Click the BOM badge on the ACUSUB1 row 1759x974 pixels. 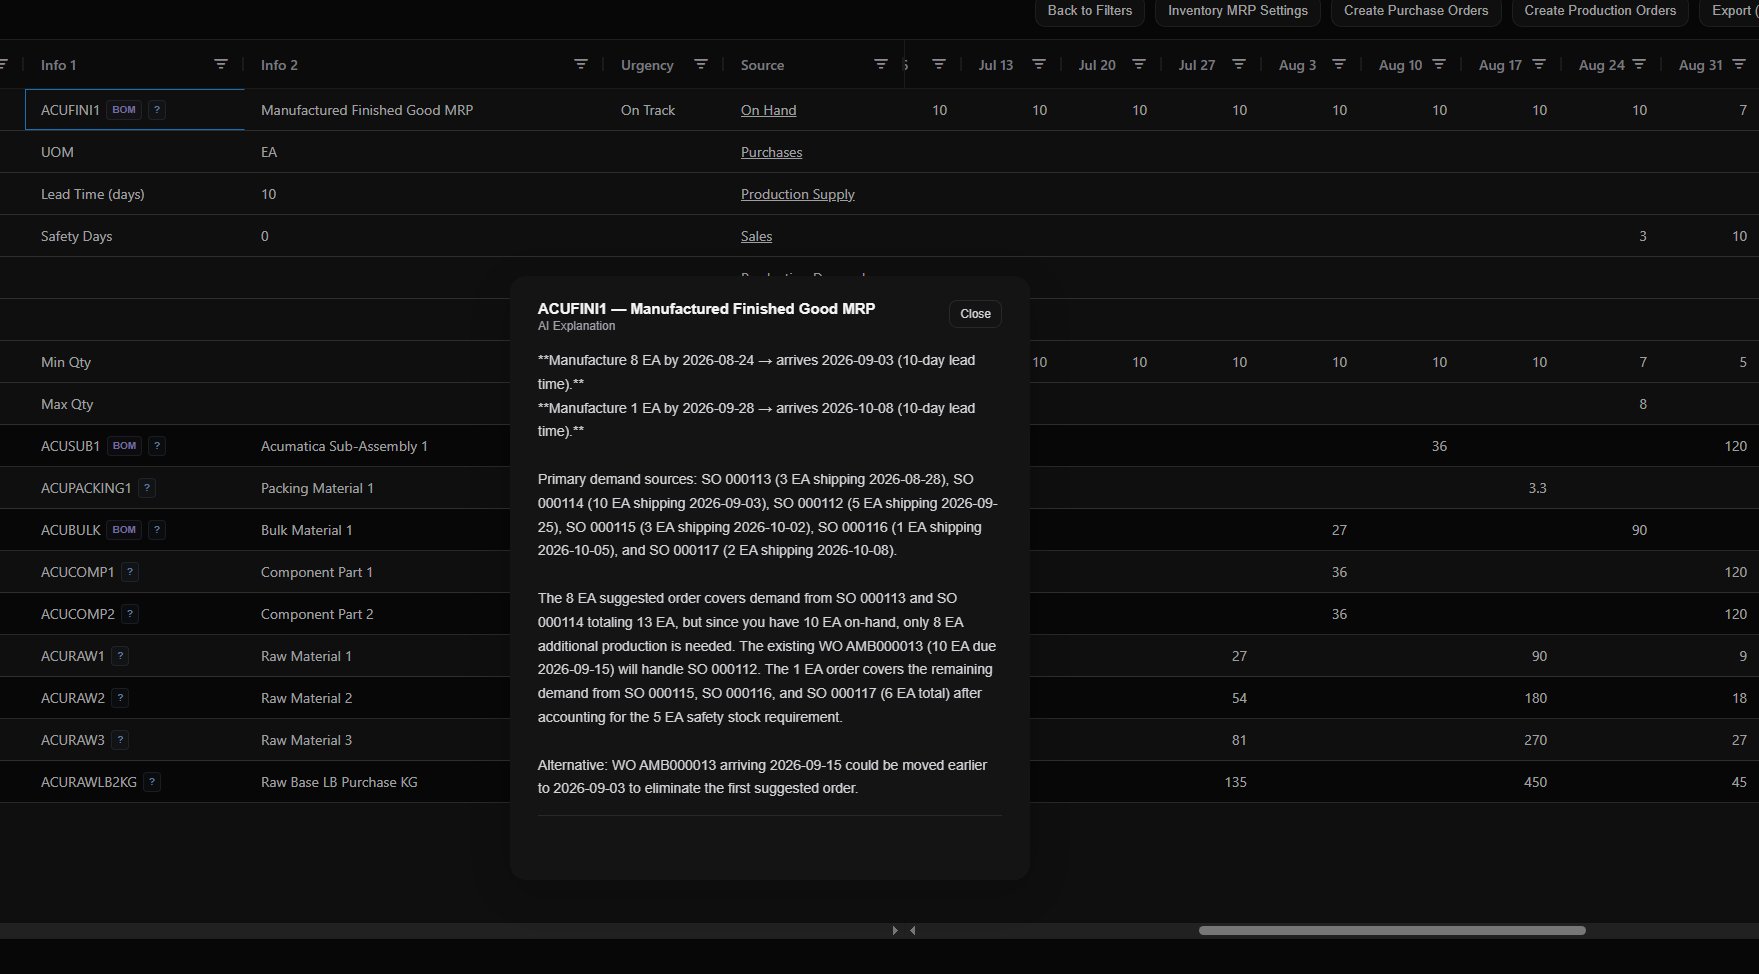tap(124, 446)
